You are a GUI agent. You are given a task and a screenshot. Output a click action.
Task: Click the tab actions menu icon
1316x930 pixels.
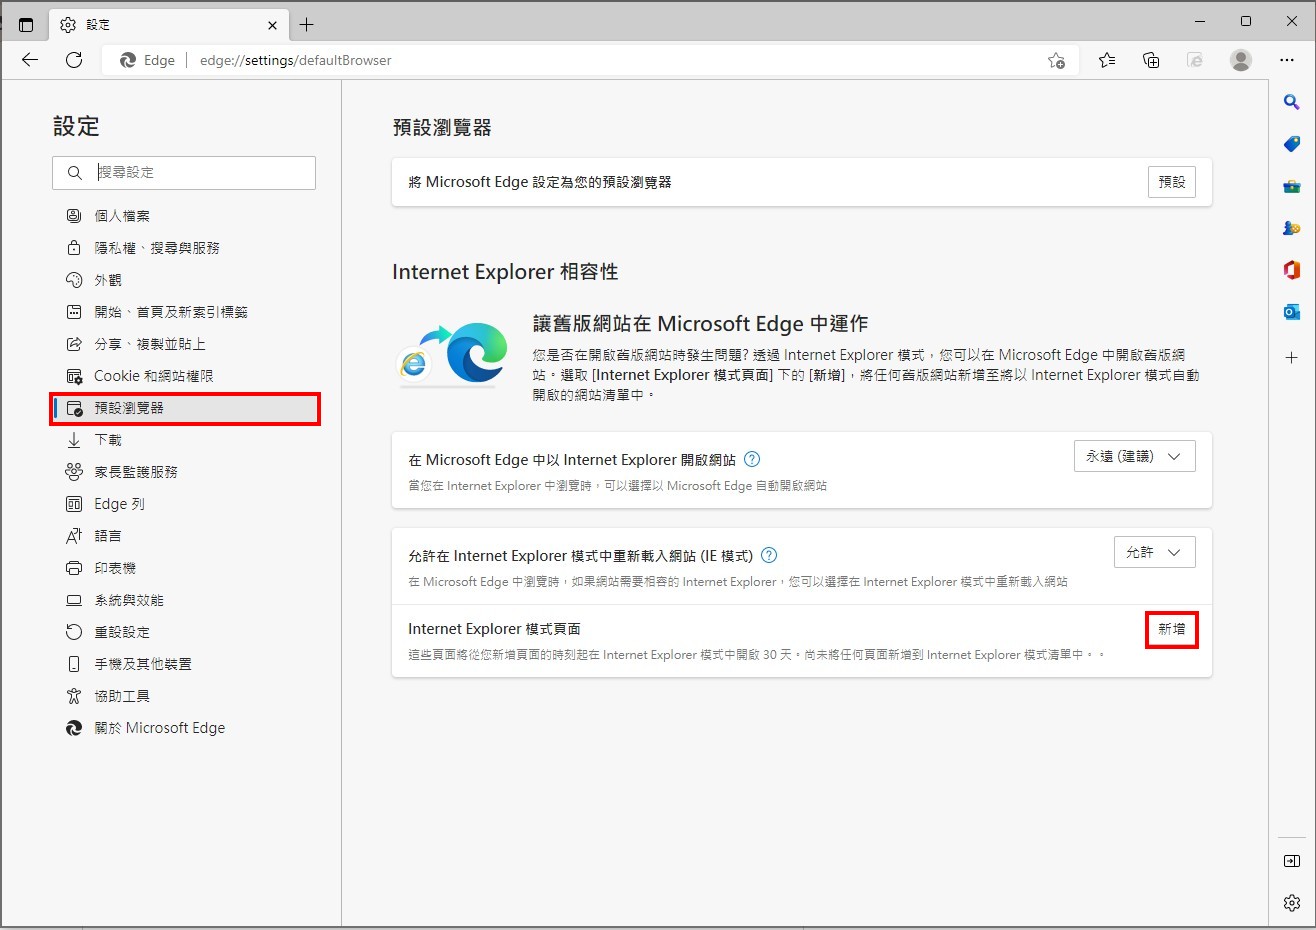[26, 24]
